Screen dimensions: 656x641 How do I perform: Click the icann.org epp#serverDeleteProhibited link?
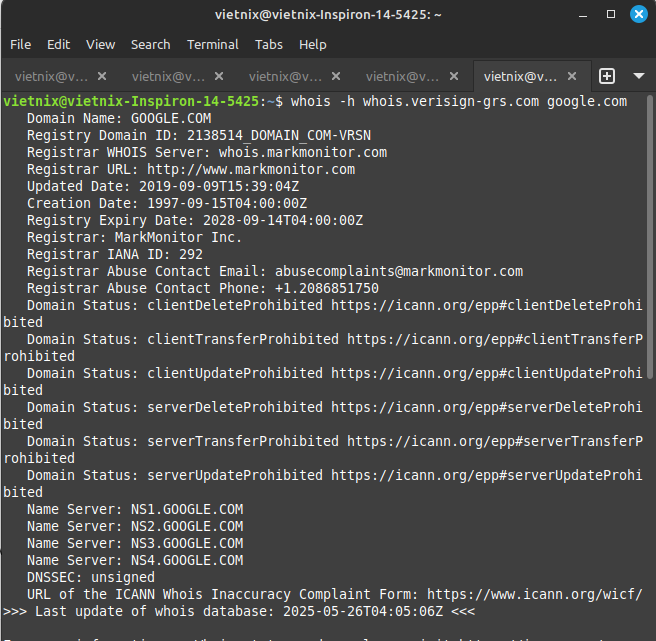487,407
